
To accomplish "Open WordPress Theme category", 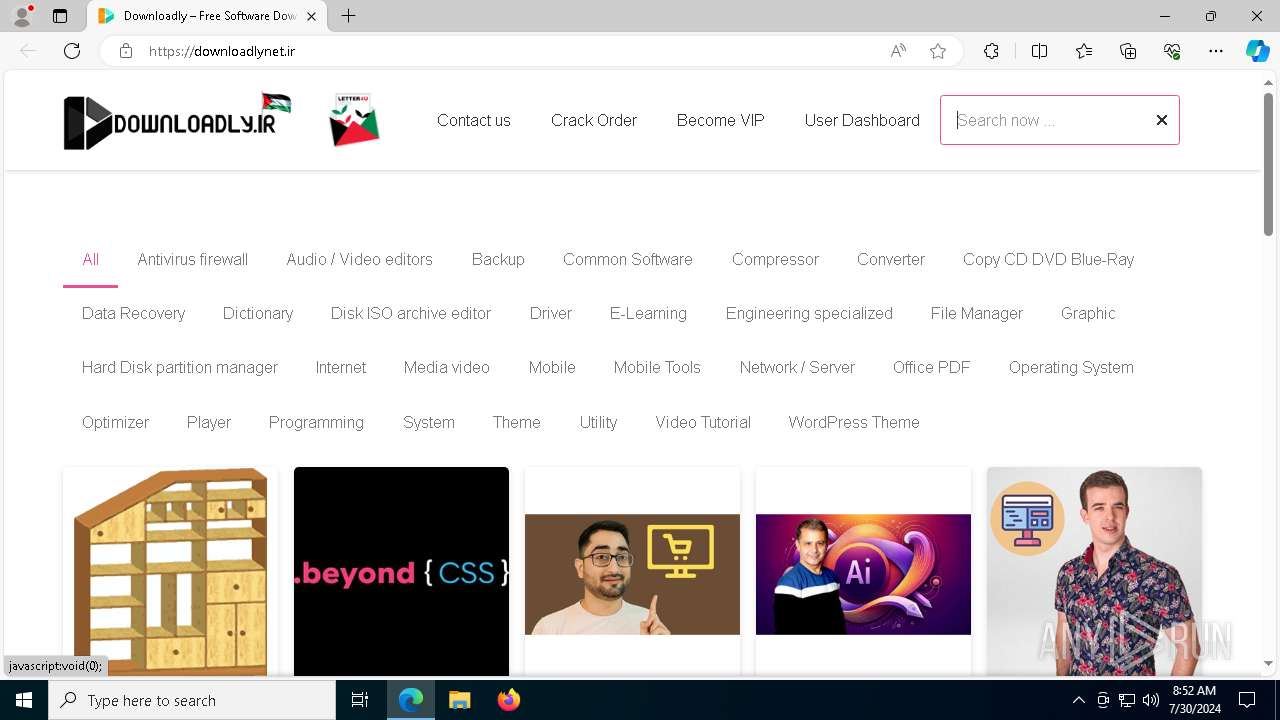I will point(854,422).
